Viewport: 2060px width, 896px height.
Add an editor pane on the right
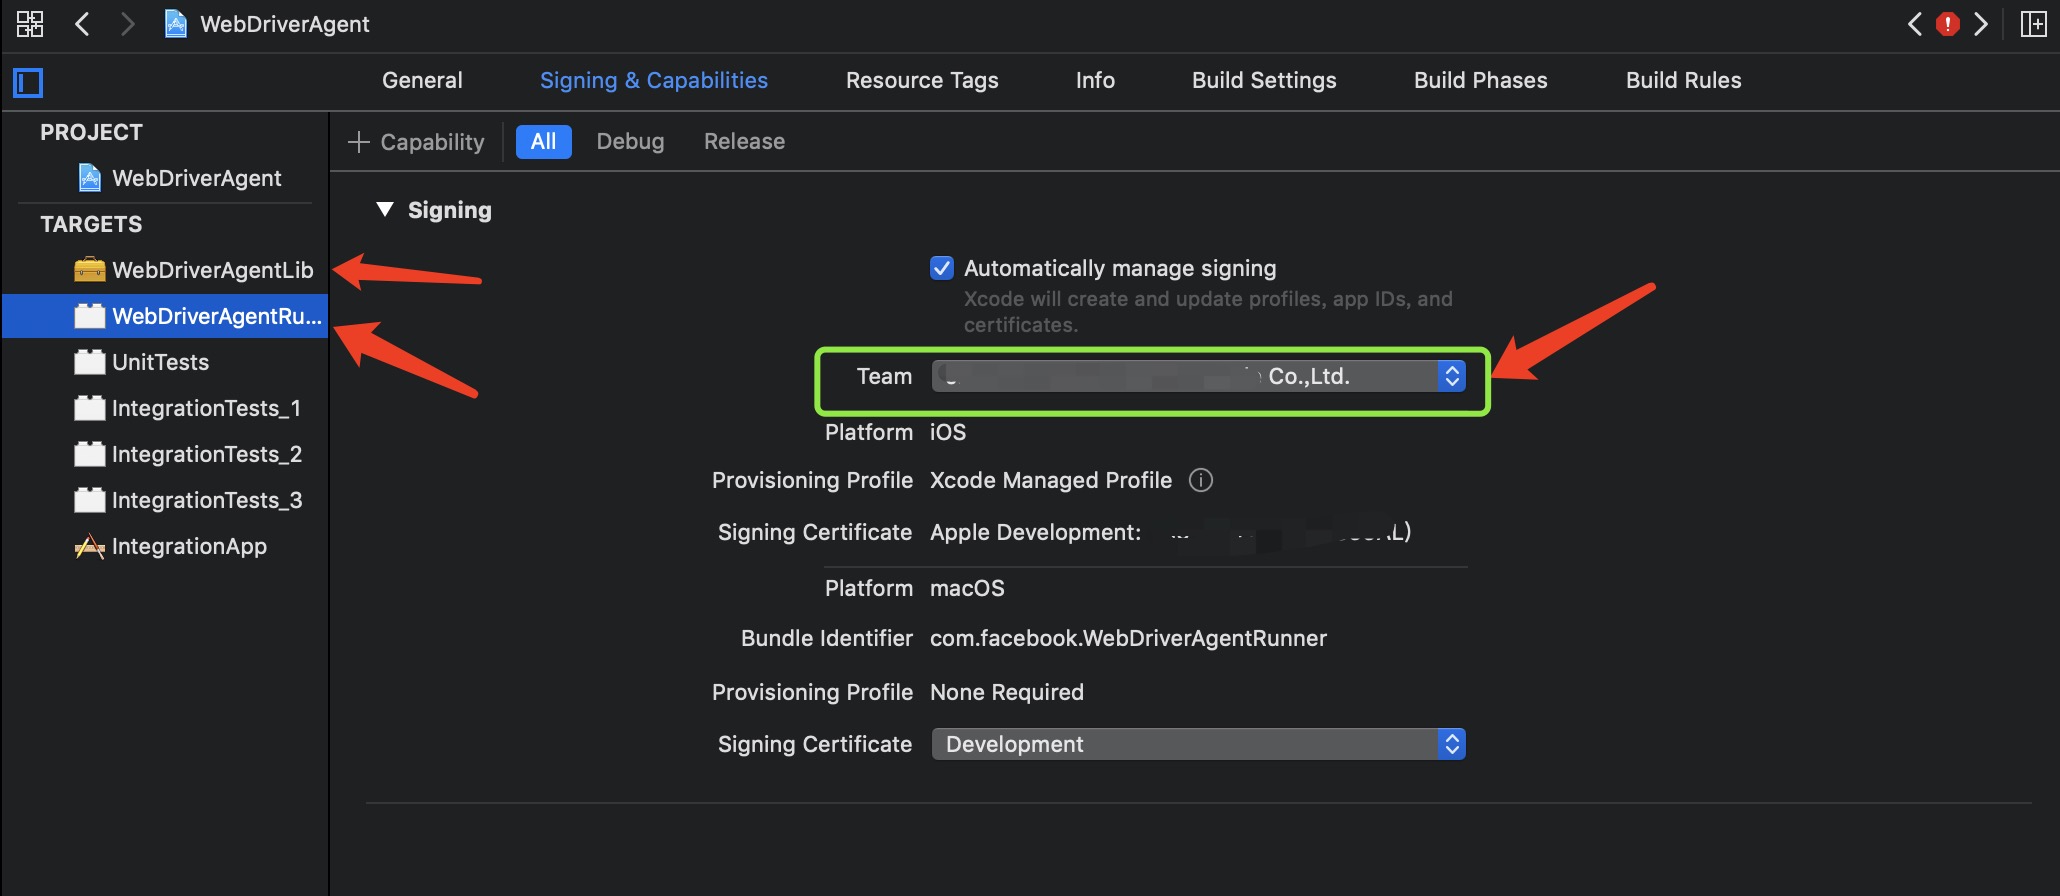[x=2033, y=24]
